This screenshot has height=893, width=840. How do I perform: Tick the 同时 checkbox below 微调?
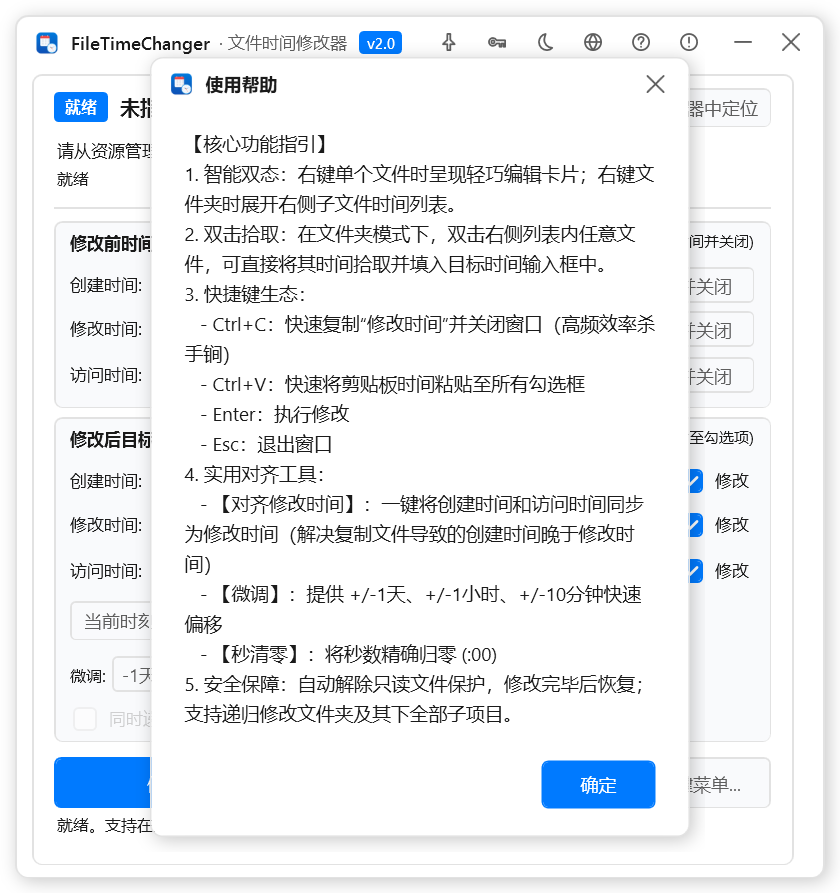[x=85, y=719]
